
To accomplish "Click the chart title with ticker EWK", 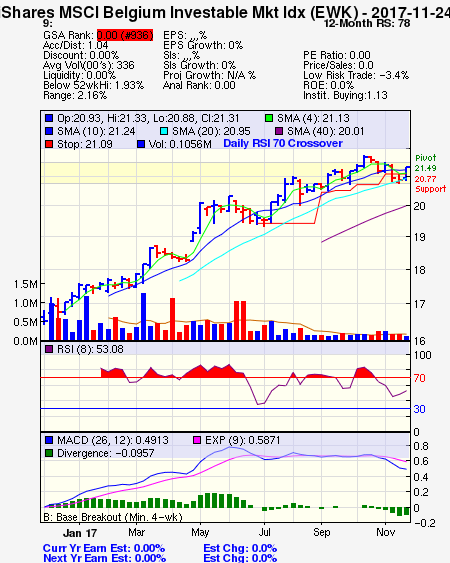I will (x=225, y=13).
